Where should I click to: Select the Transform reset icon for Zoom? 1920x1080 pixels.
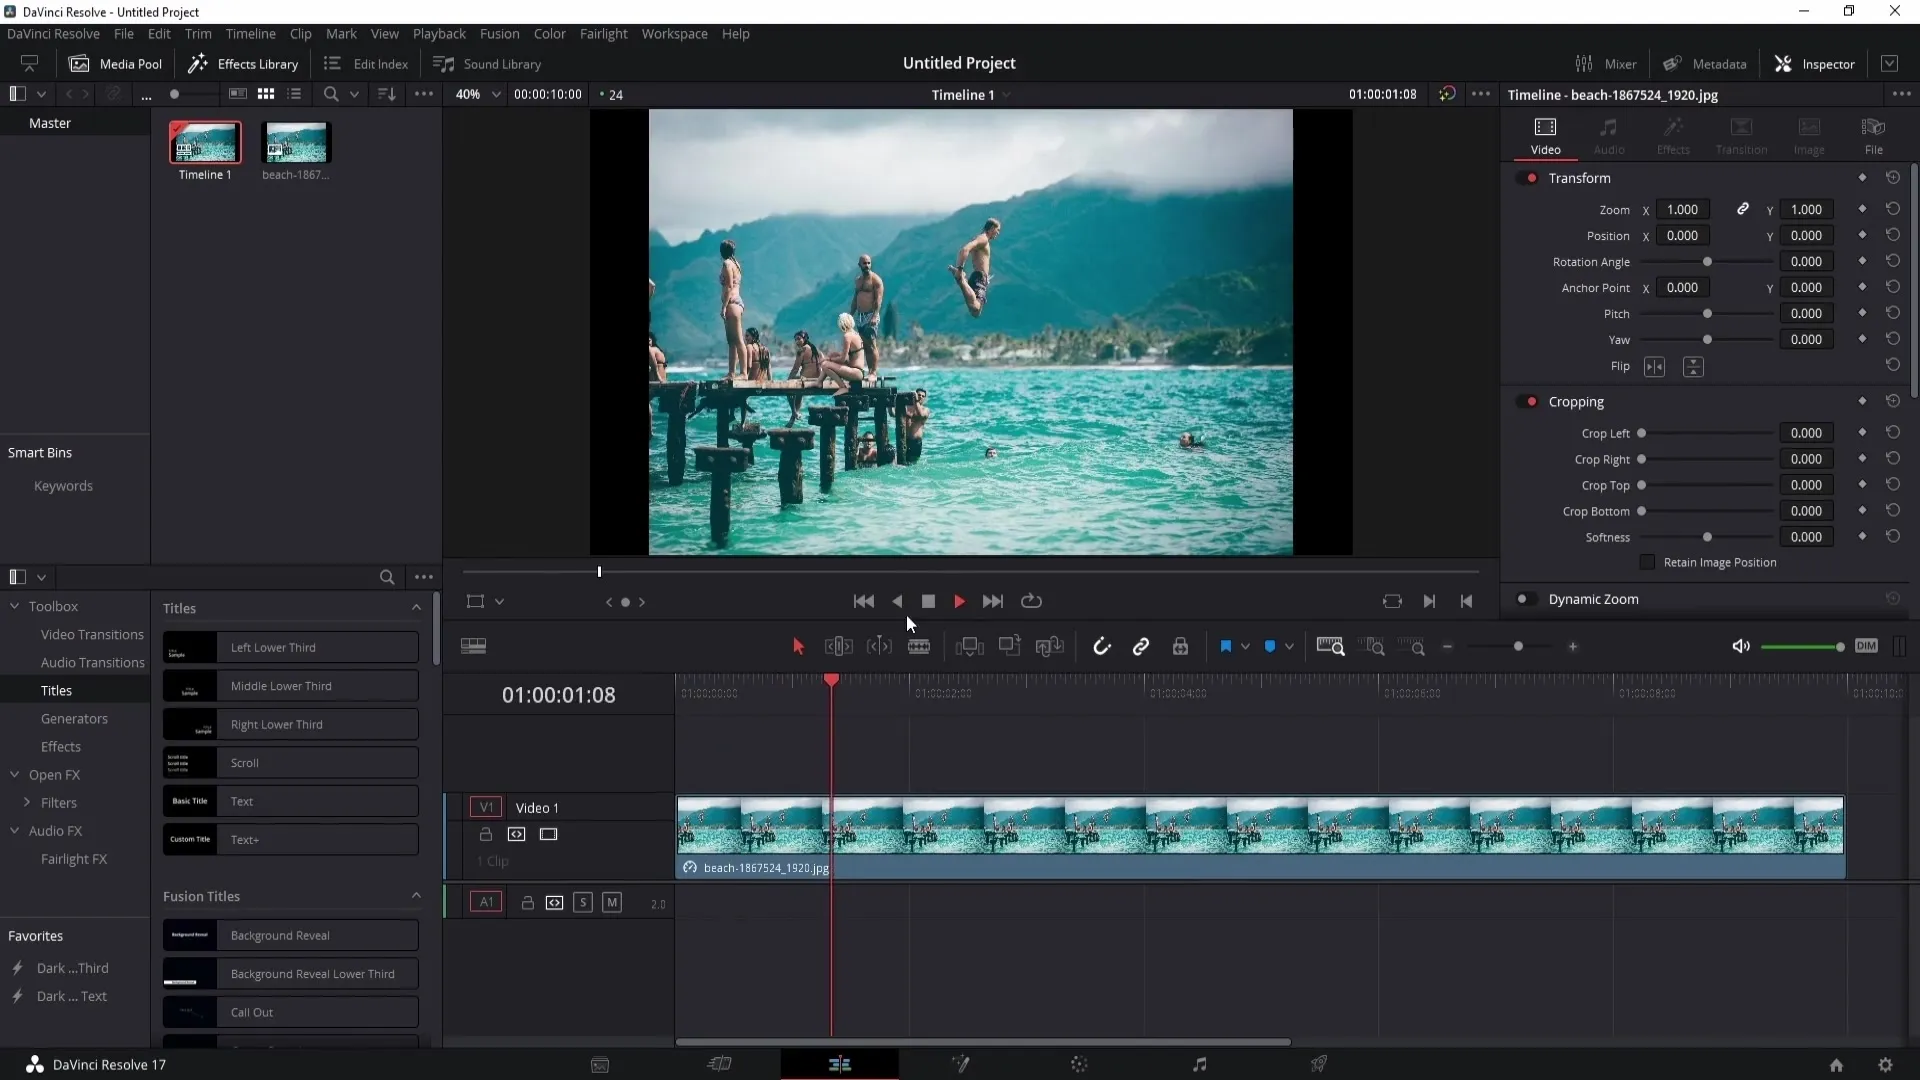point(1894,208)
